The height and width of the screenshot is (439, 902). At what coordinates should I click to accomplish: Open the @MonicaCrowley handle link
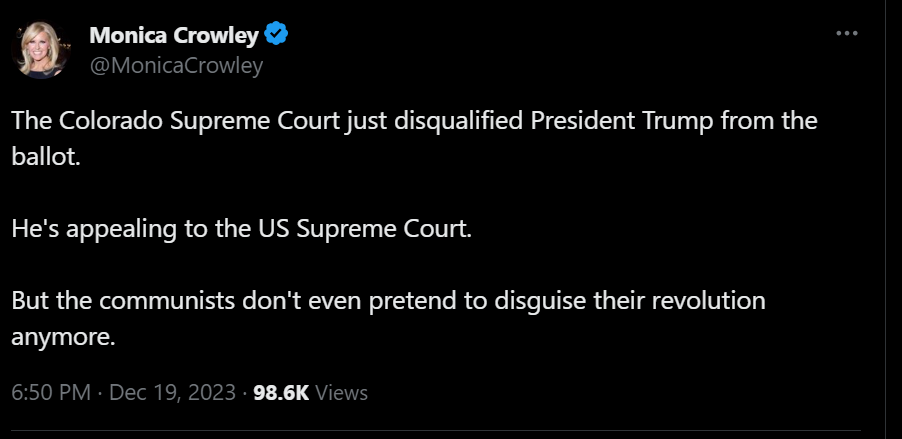[176, 66]
